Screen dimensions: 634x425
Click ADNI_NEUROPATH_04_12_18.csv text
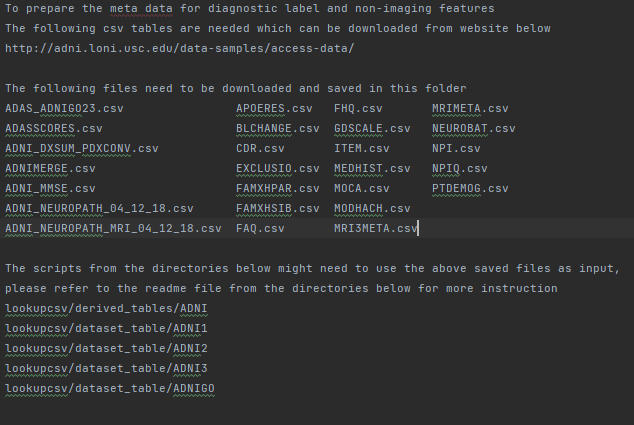99,209
